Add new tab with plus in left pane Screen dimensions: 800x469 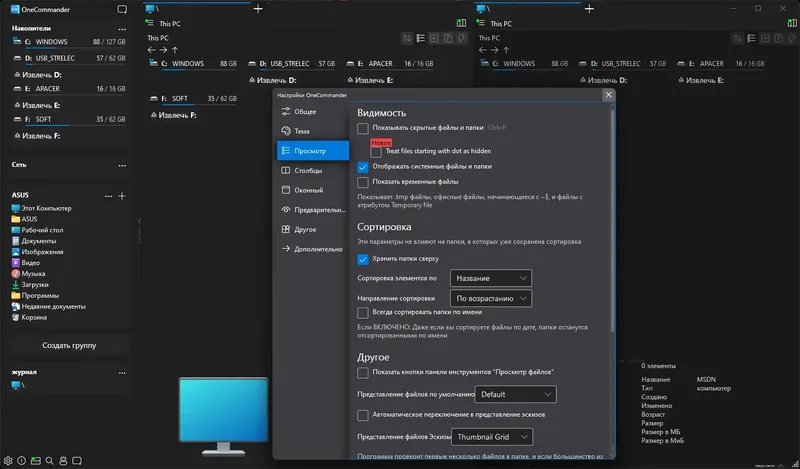click(x=258, y=9)
